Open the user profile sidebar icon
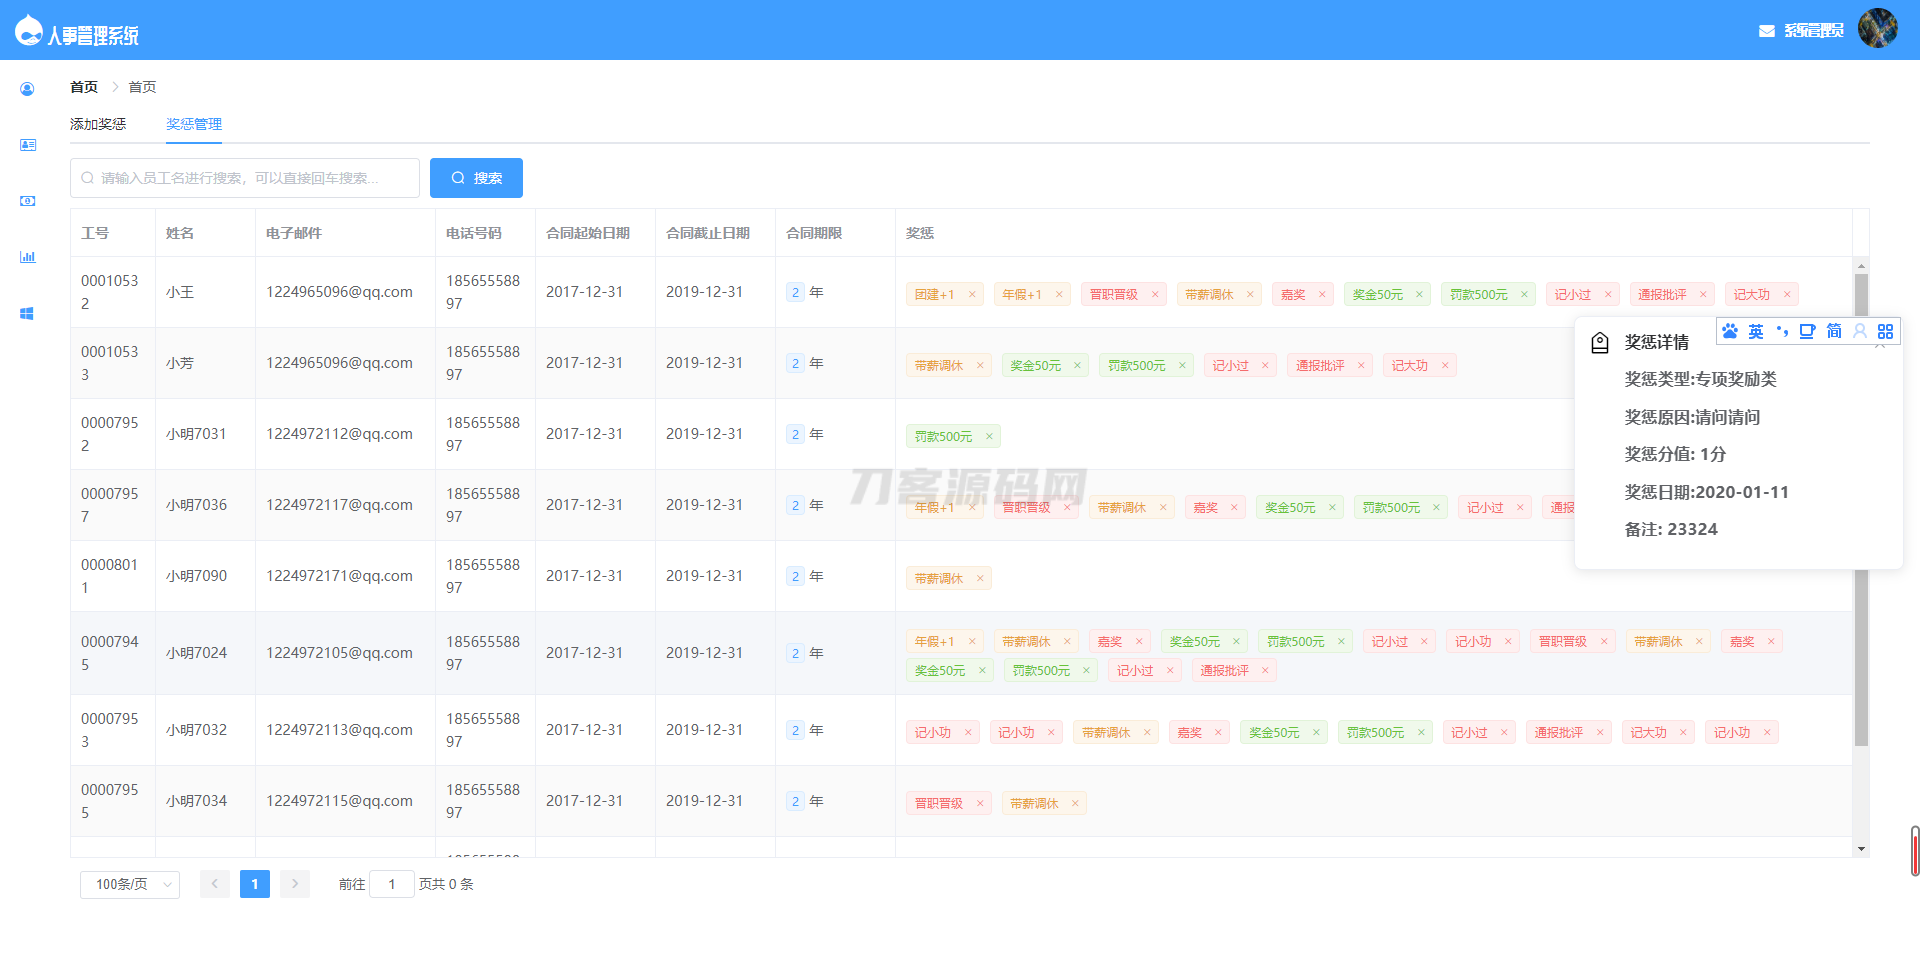Viewport: 1920px width, 969px height. click(27, 89)
